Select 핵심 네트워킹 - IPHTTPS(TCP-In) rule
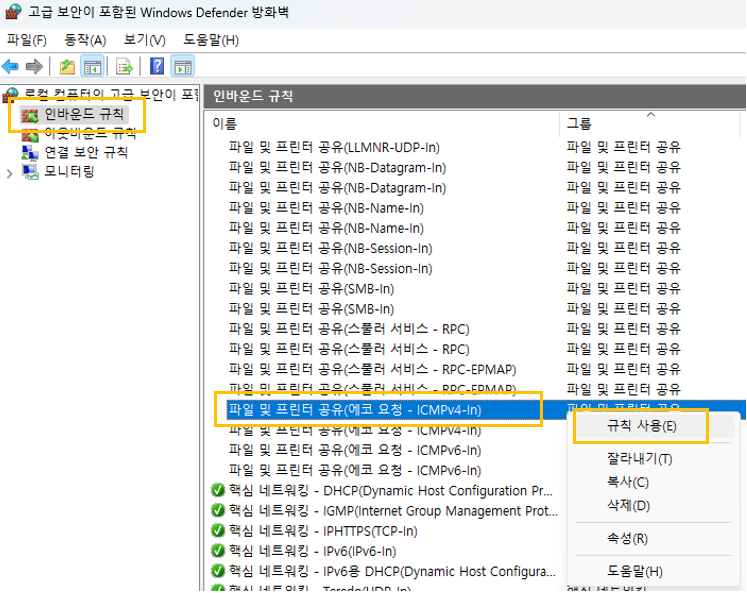 [323, 531]
